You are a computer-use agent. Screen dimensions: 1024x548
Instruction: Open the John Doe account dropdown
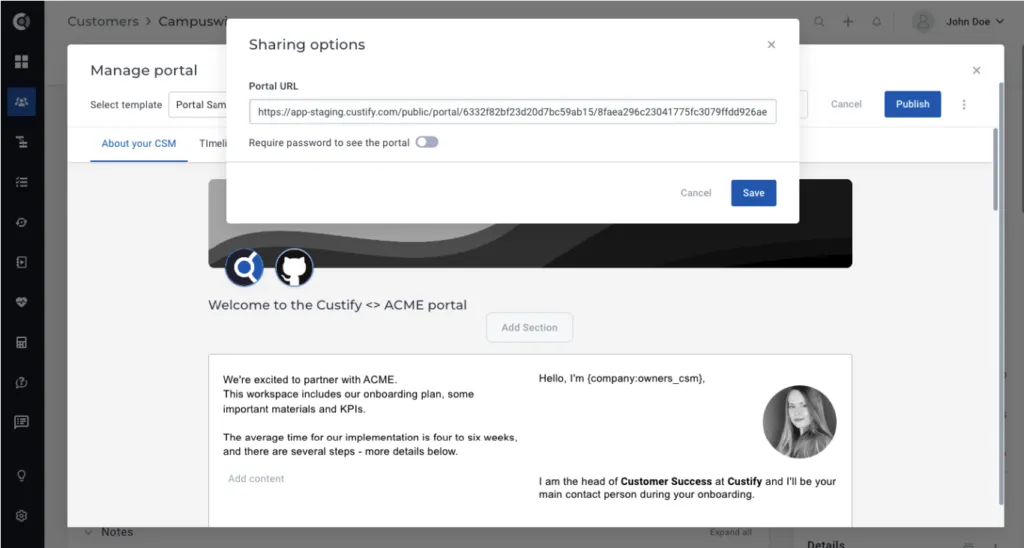click(975, 22)
